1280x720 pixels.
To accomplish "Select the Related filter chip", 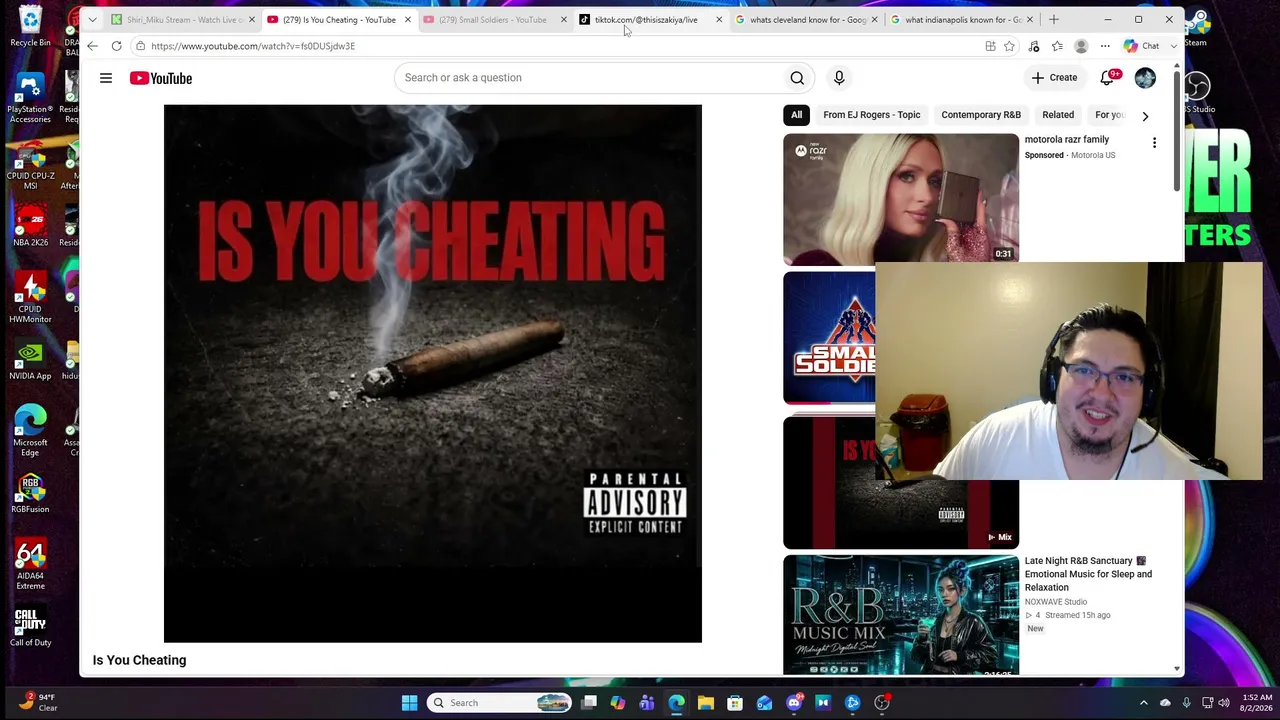I will 1058,115.
